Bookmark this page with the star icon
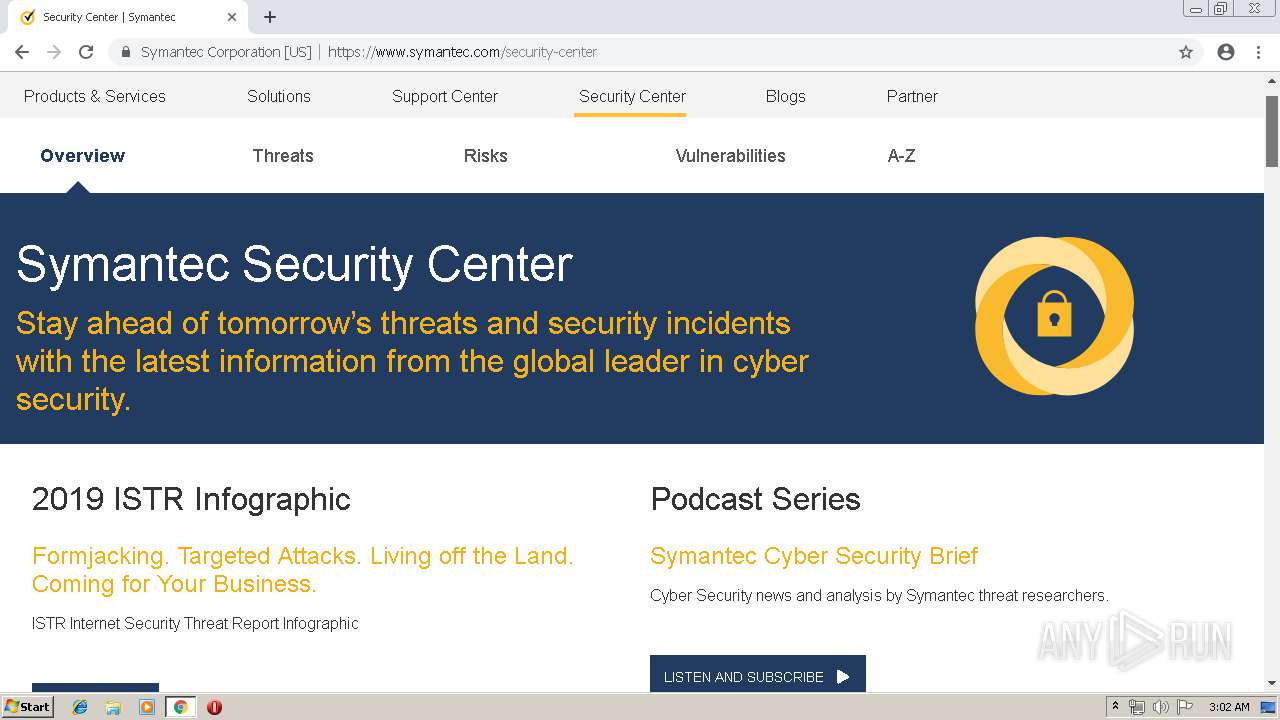The image size is (1280, 720). 1186,52
